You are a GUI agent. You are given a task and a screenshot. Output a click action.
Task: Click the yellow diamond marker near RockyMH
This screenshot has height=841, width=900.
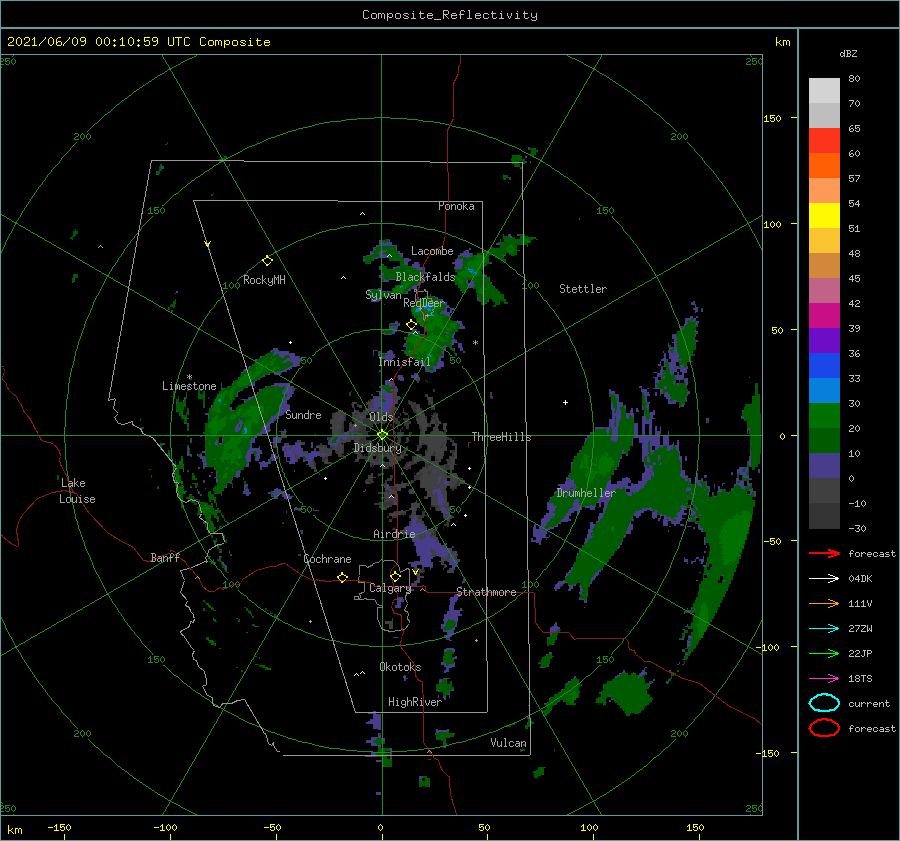coord(267,261)
